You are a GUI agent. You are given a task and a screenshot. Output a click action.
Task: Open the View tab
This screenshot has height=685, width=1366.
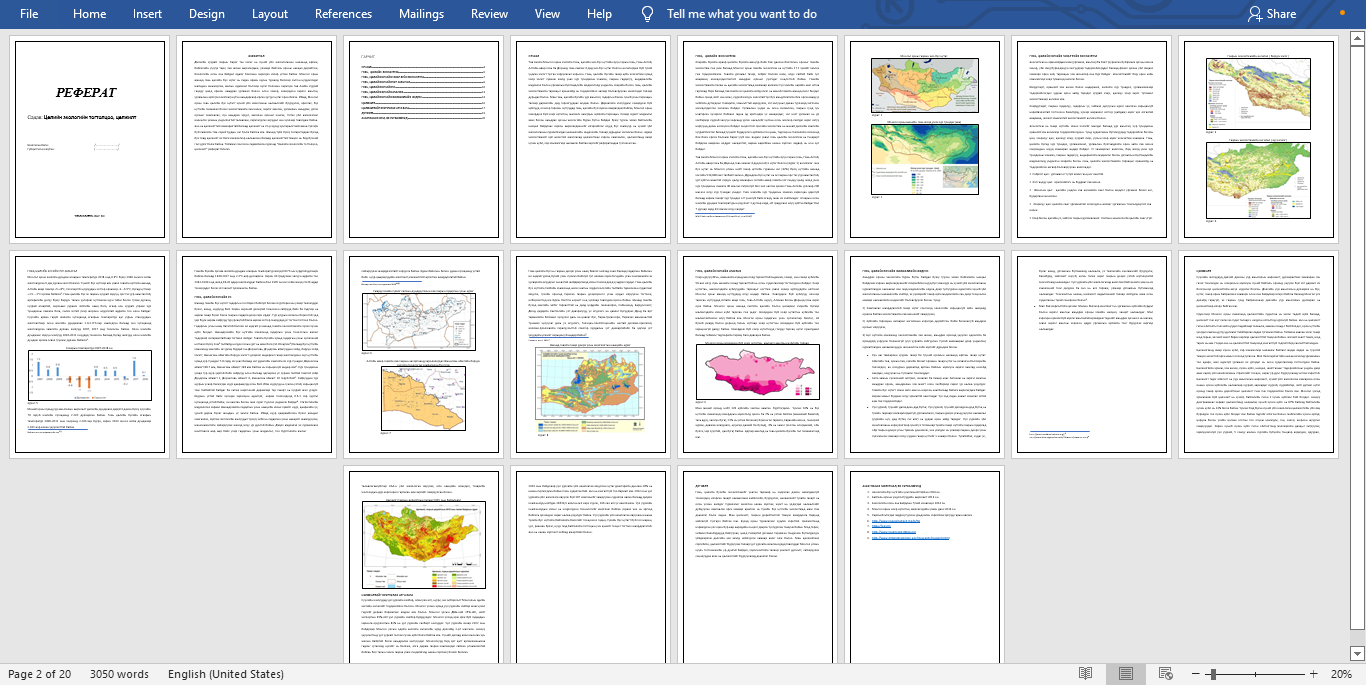547,14
